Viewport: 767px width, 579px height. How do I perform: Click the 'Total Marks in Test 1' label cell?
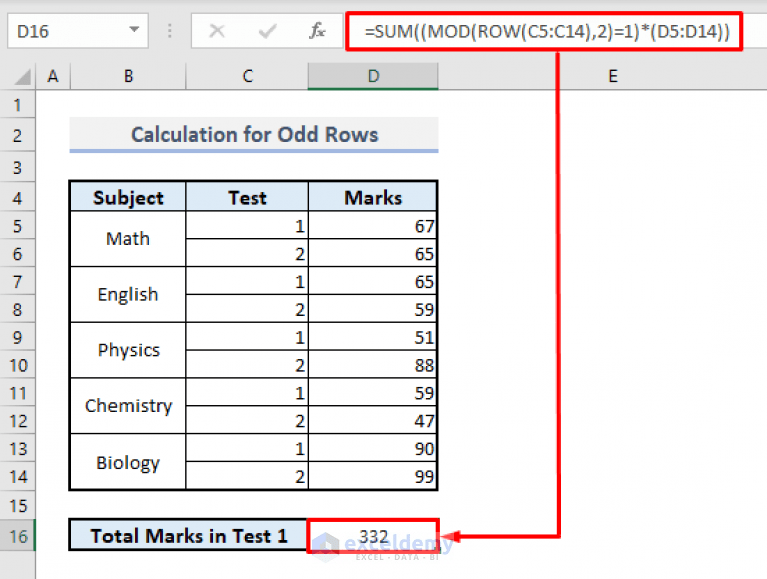click(x=189, y=536)
